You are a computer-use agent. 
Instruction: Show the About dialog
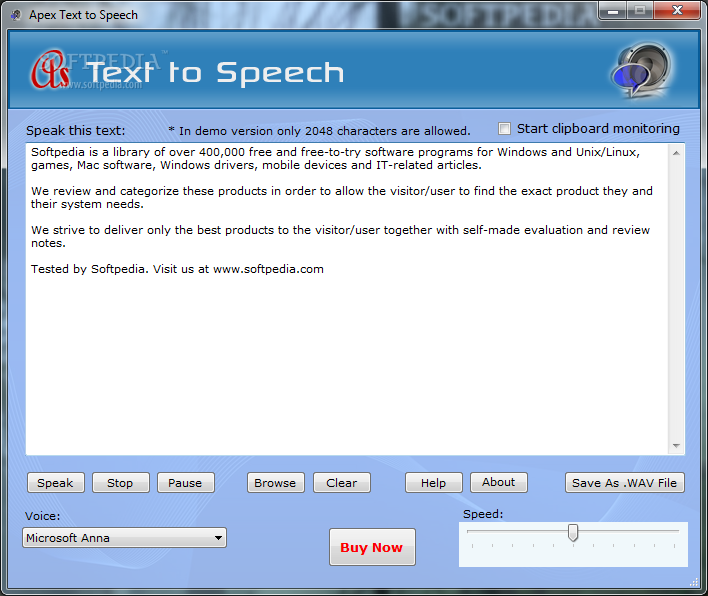(498, 482)
